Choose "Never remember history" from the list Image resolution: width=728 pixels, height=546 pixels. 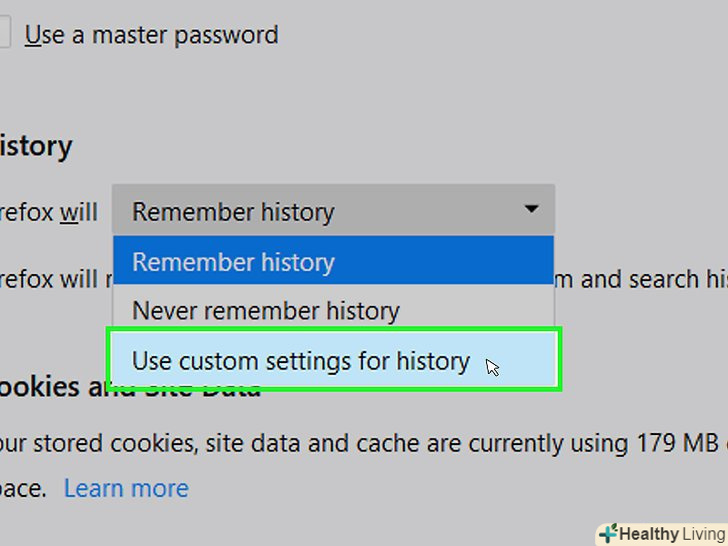click(x=266, y=311)
